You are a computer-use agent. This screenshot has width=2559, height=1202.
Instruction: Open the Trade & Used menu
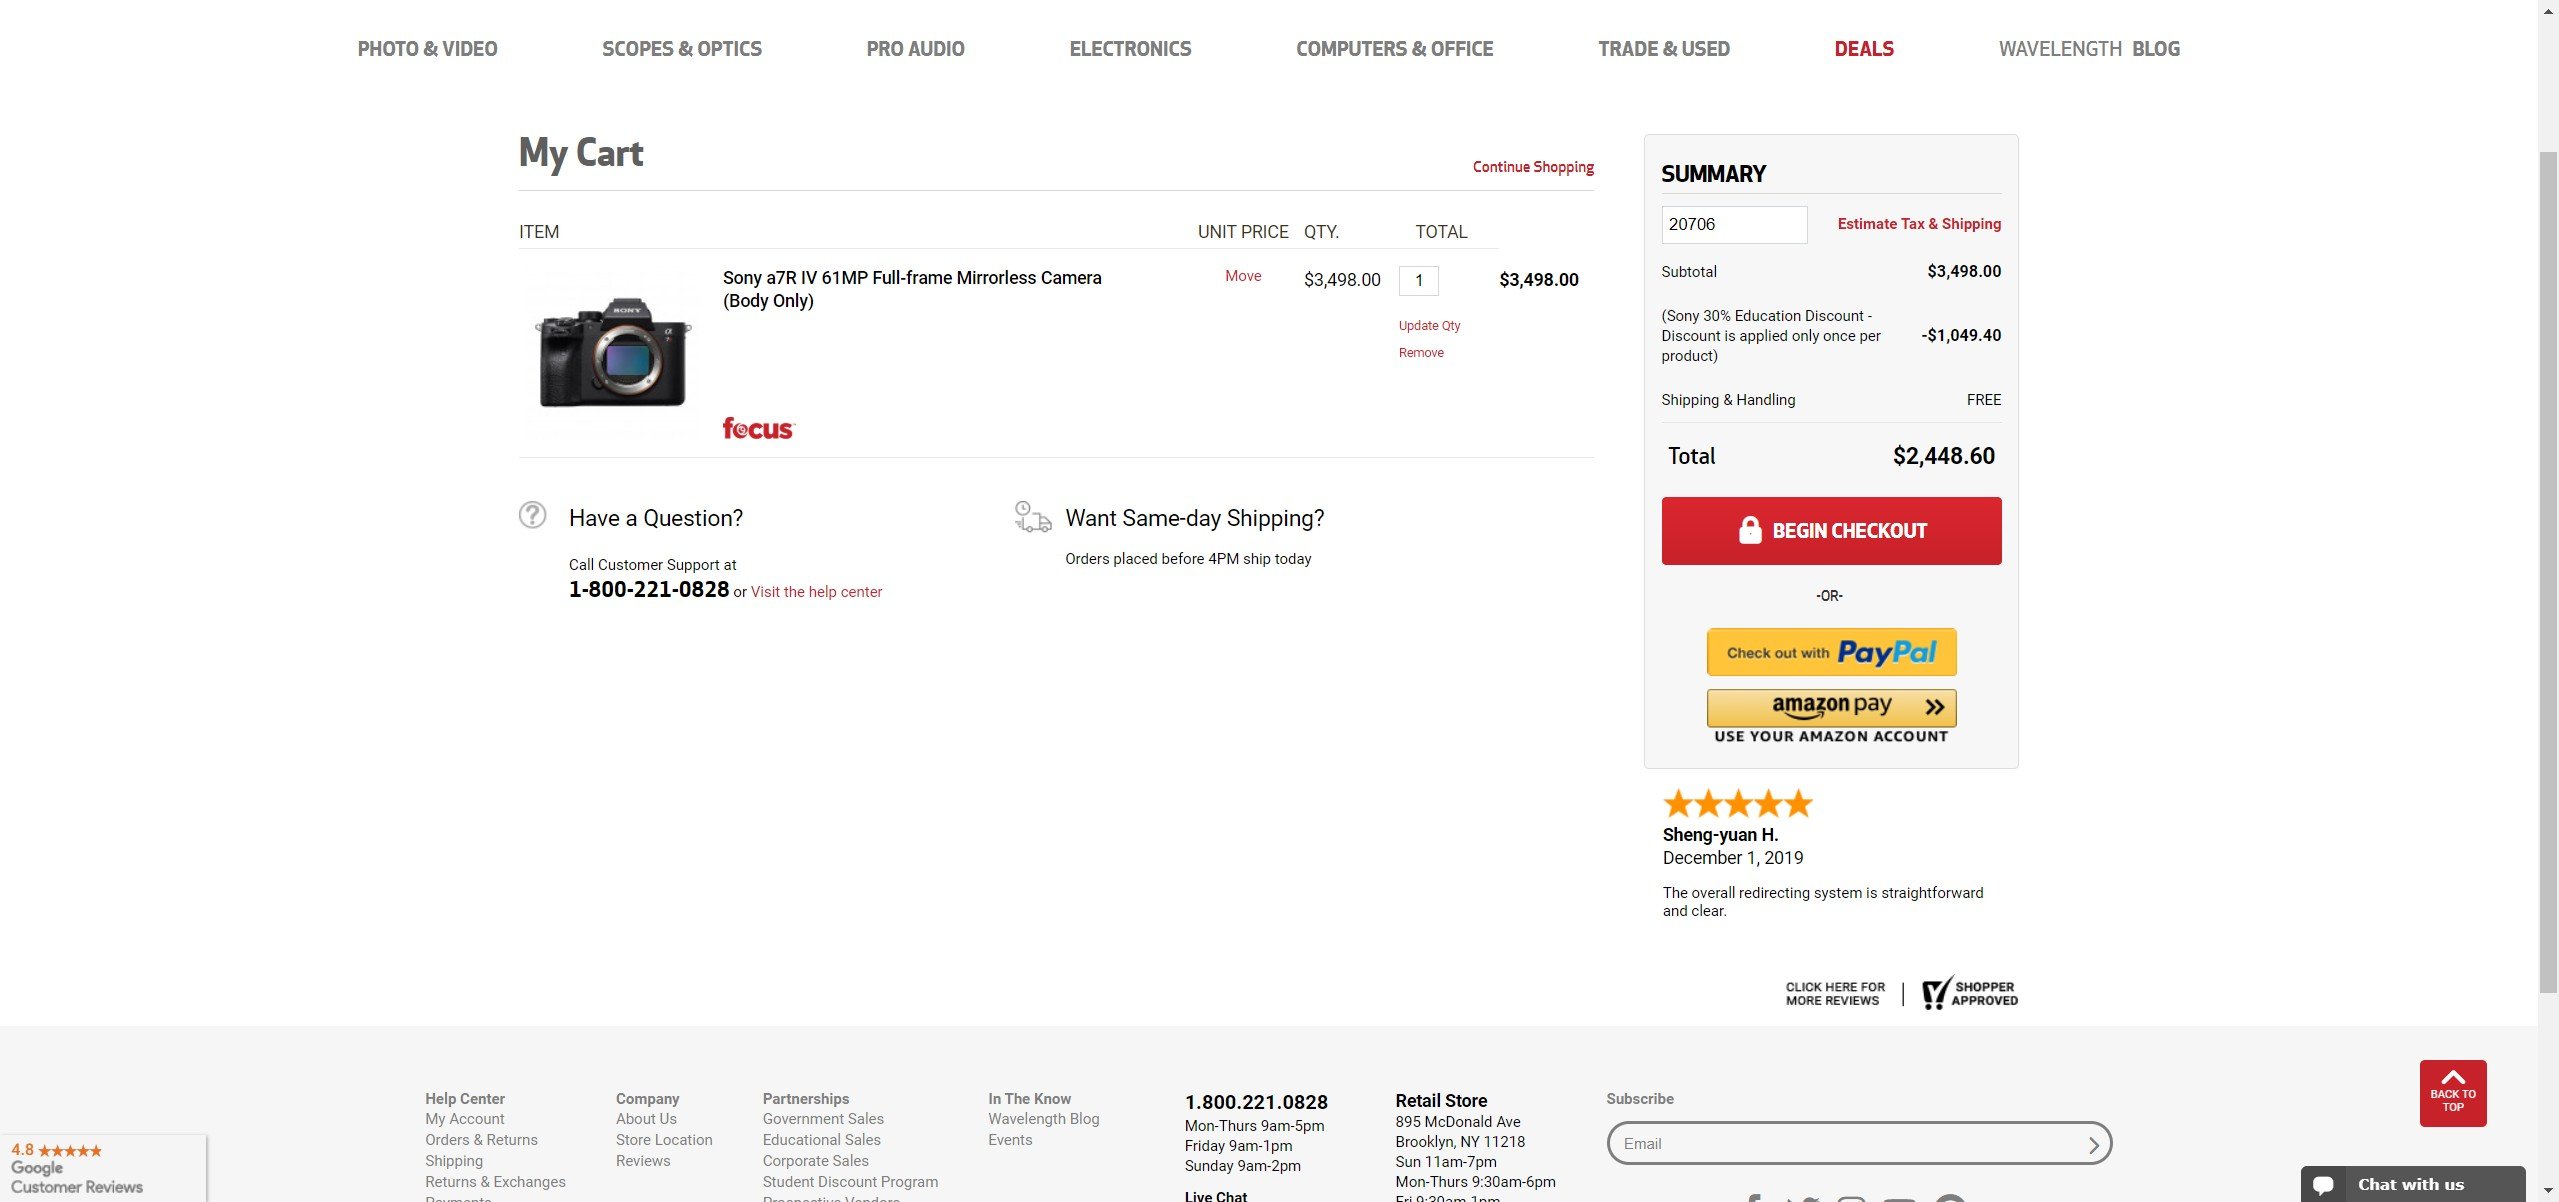click(x=1664, y=49)
